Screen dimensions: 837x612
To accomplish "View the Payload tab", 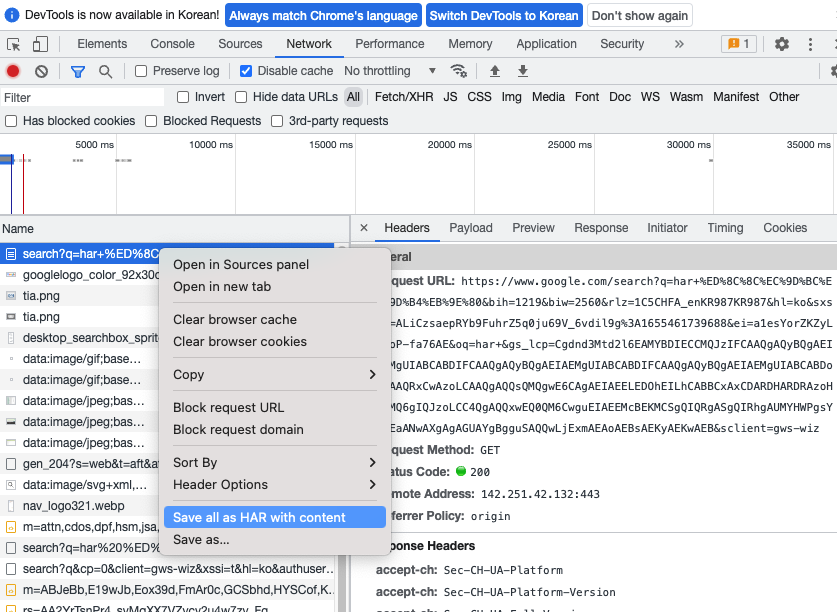I will [x=471, y=228].
